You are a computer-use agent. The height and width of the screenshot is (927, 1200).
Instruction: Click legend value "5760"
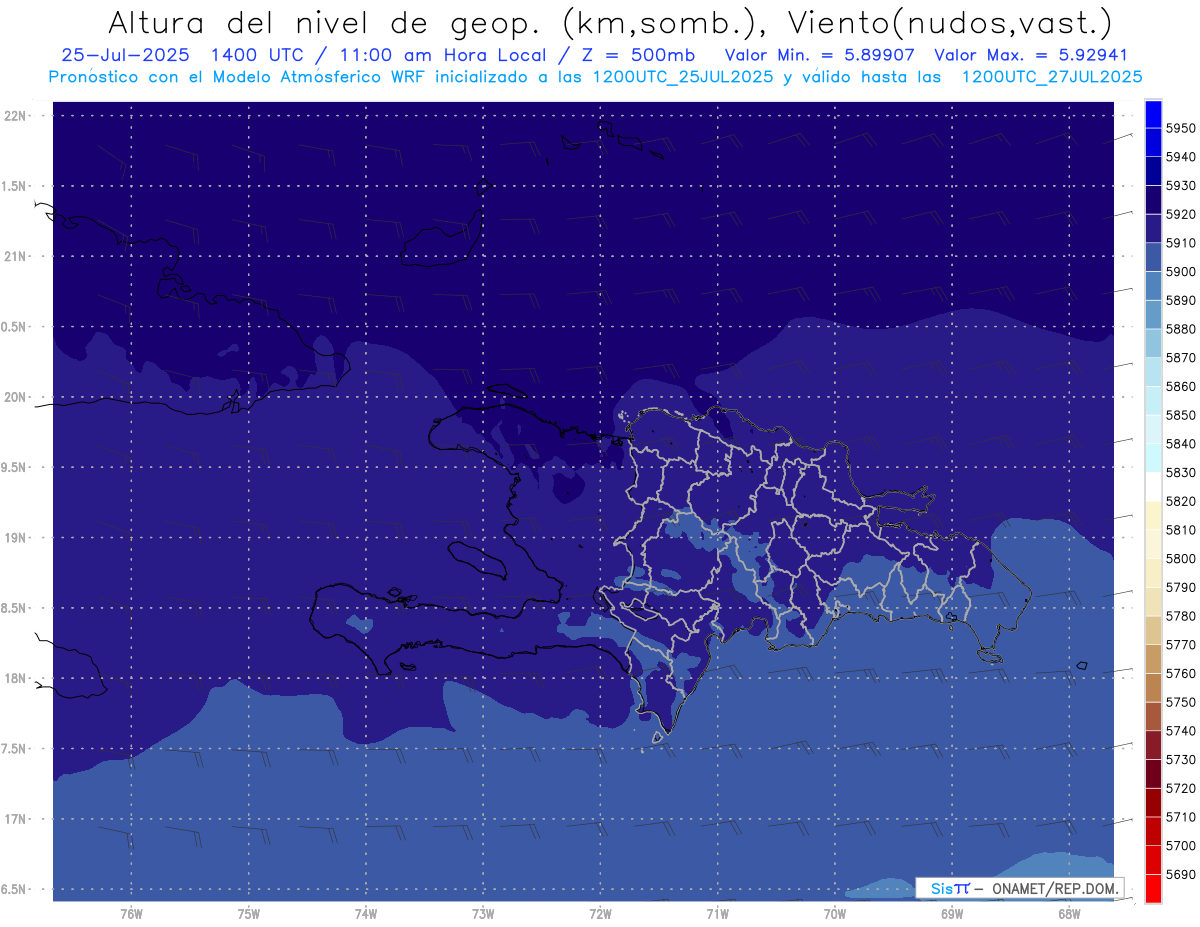[x=1180, y=674]
